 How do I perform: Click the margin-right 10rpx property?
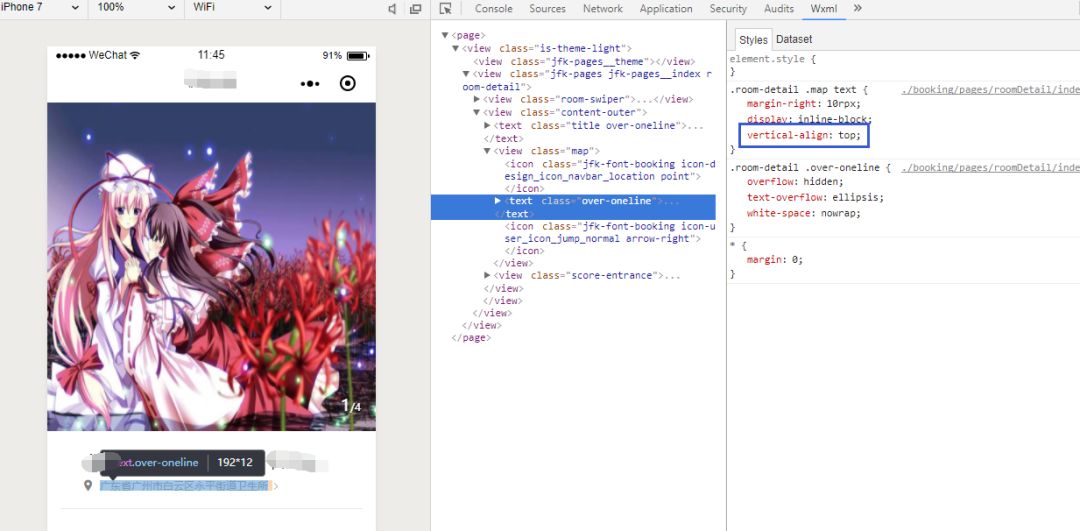[x=804, y=104]
